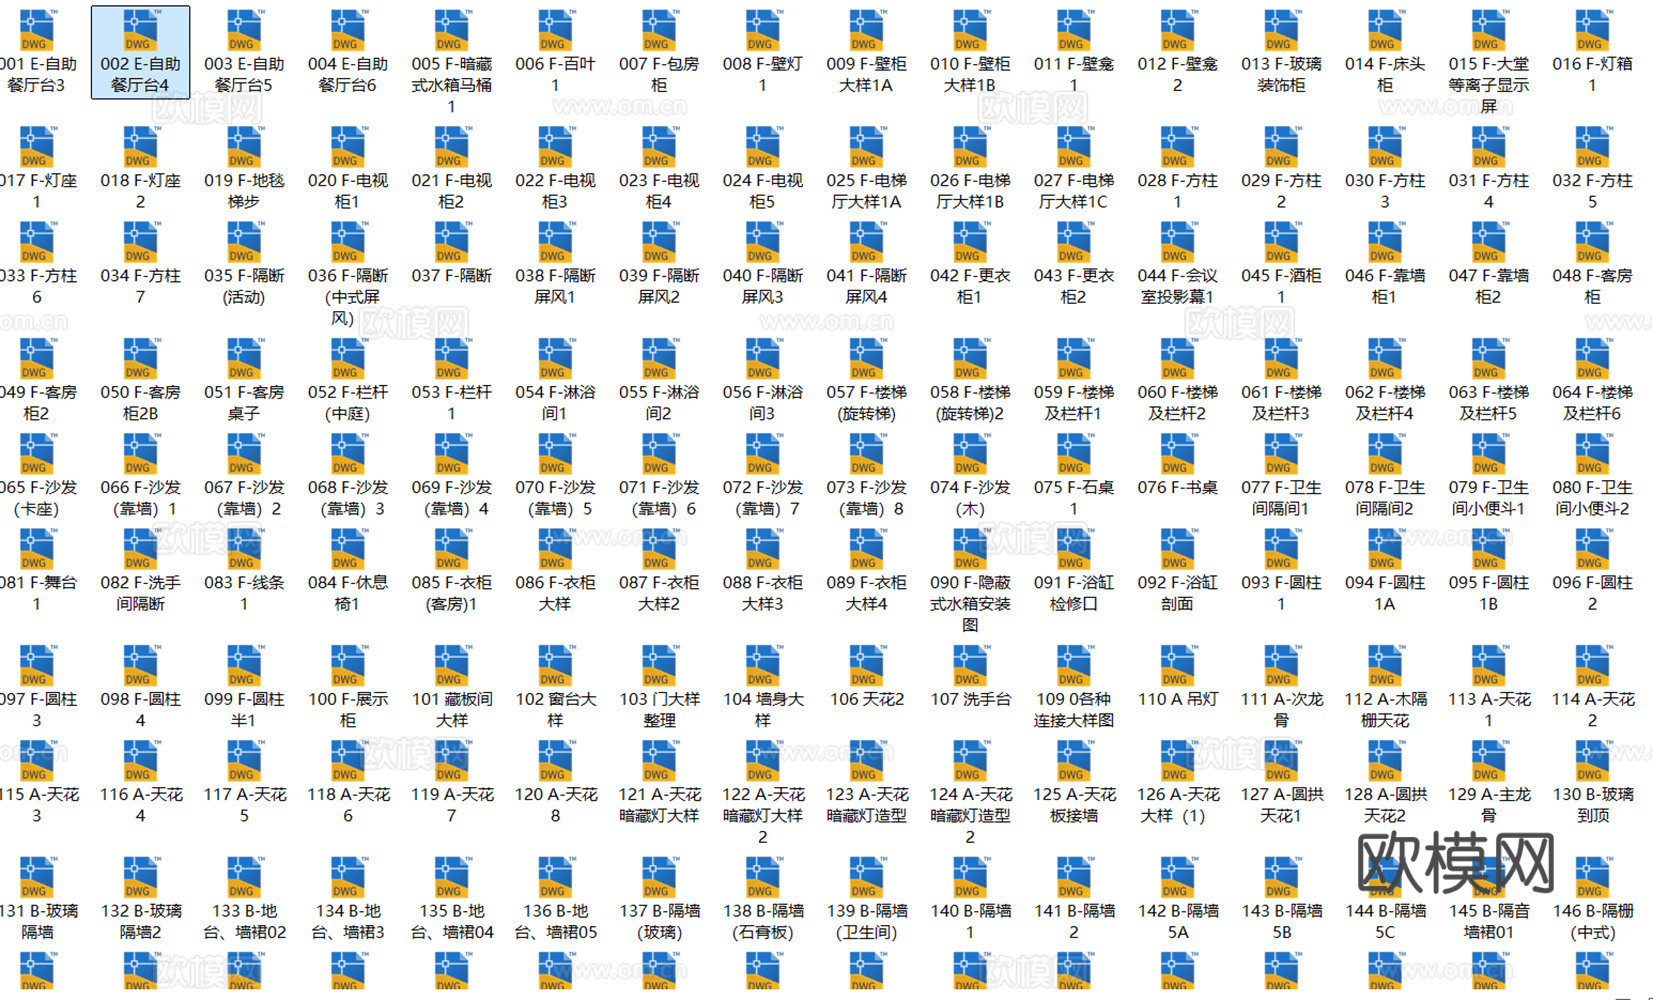This screenshot has width=1653, height=1000.
Task: Select the DWG icon for 107 洗手台
Action: (971, 666)
